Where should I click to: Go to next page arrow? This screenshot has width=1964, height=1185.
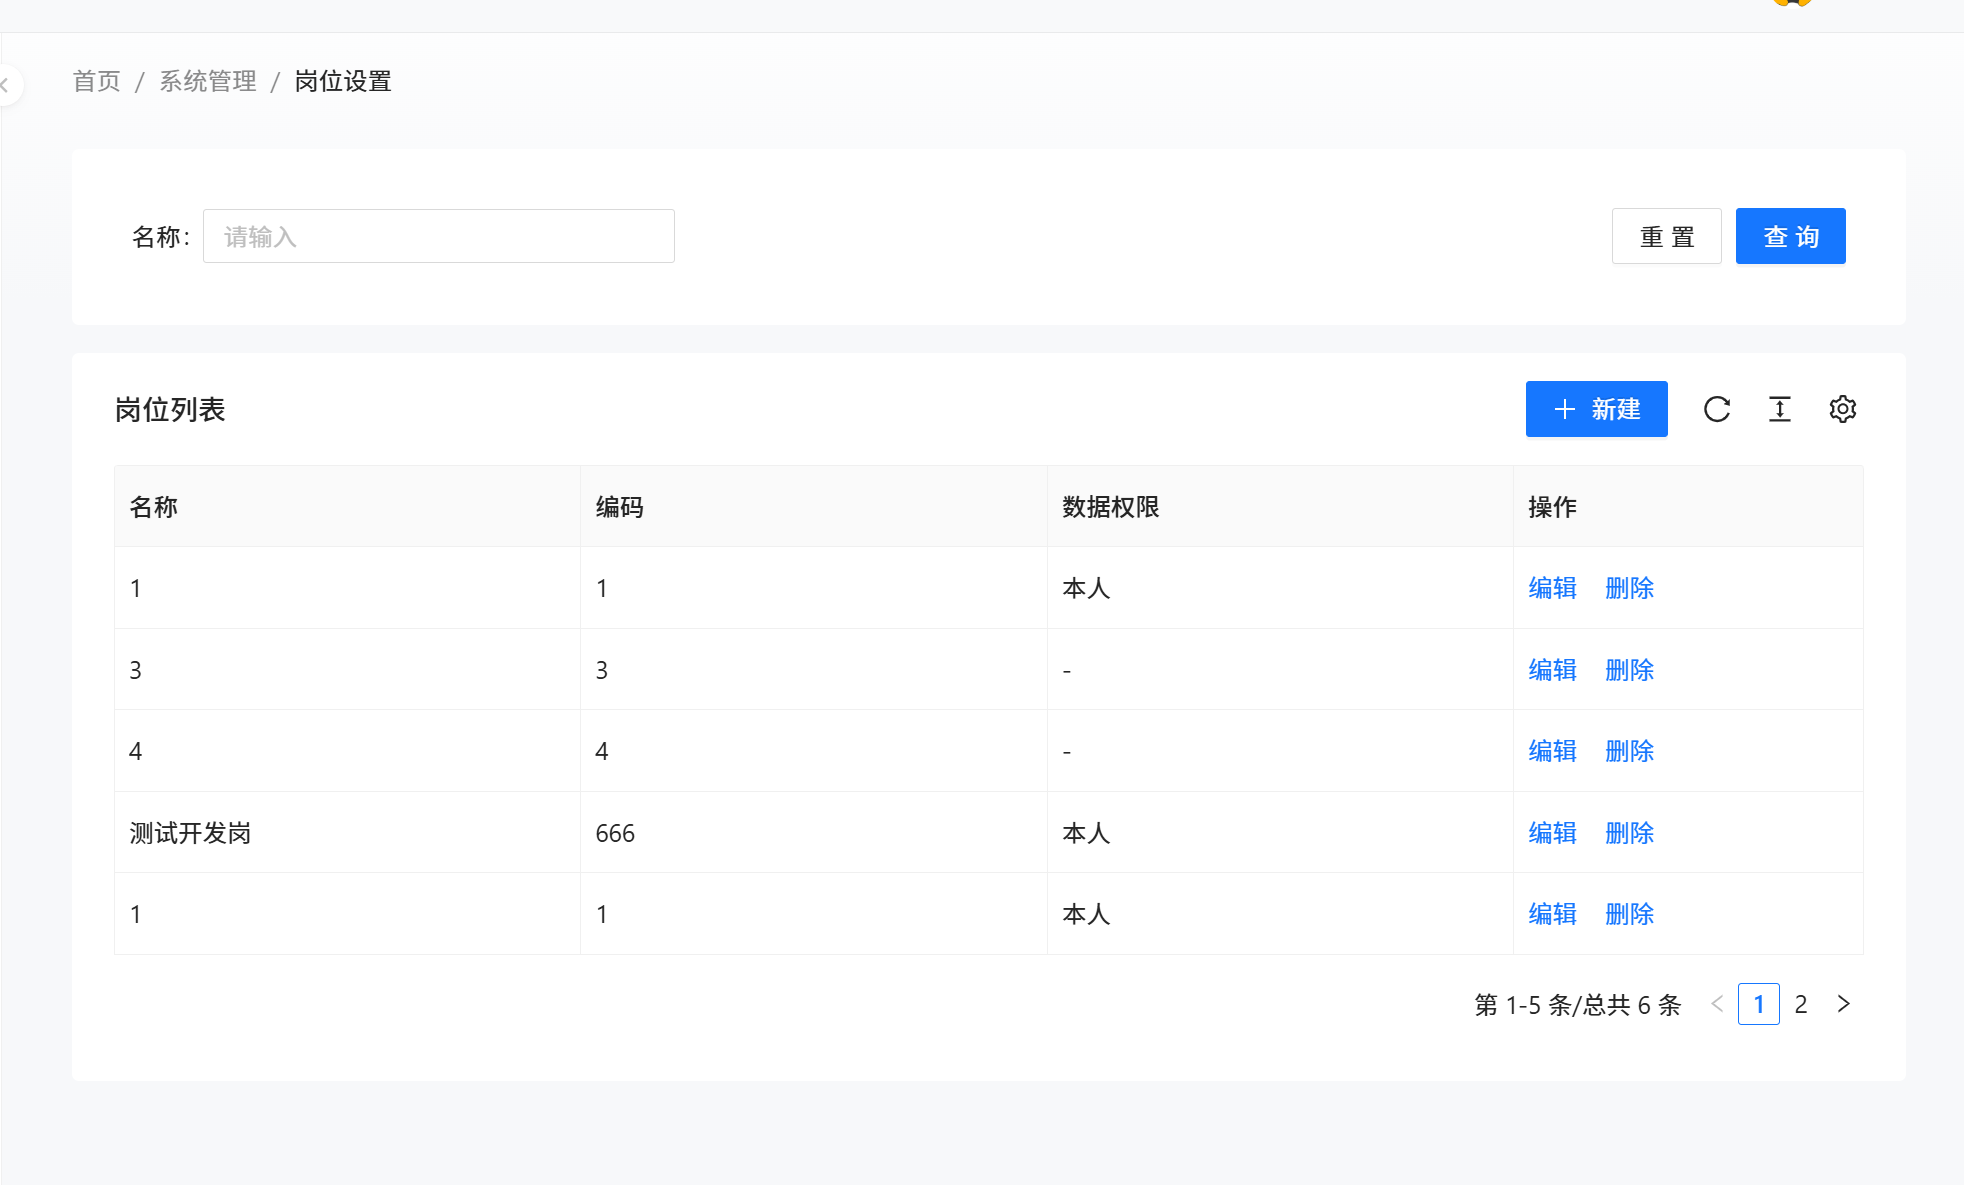pos(1843,1004)
